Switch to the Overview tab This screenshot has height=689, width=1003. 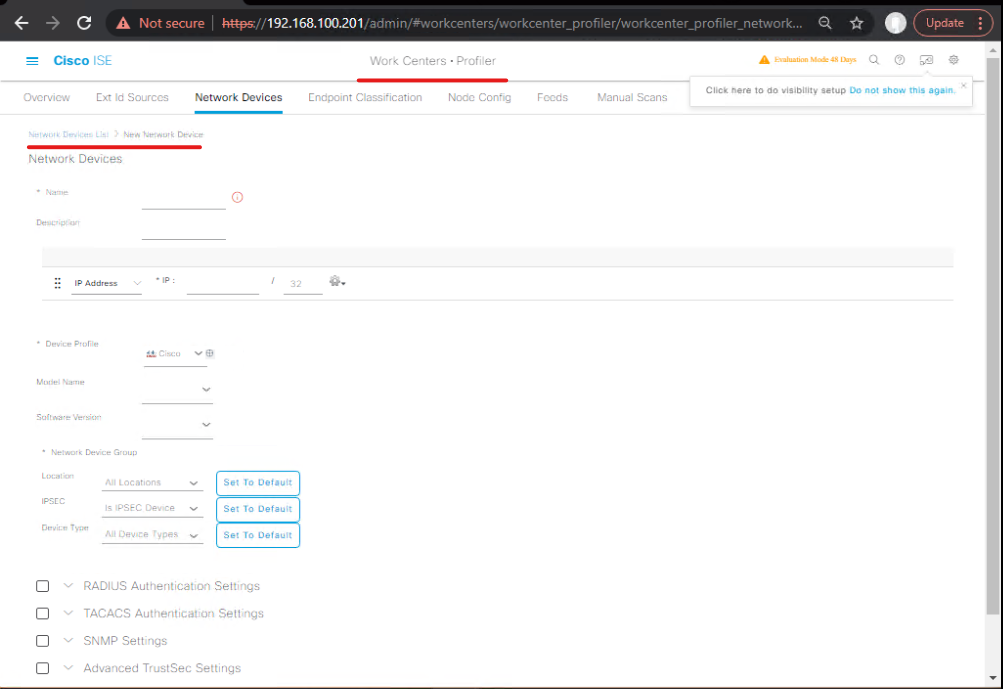click(47, 97)
